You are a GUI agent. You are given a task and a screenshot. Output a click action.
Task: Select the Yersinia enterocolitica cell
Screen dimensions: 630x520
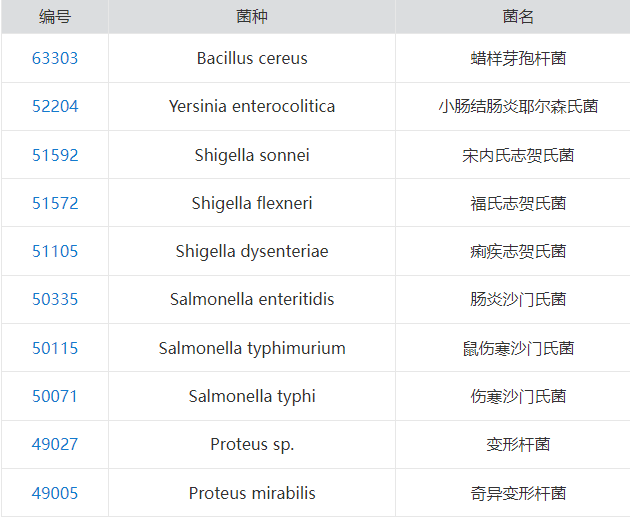click(x=252, y=106)
